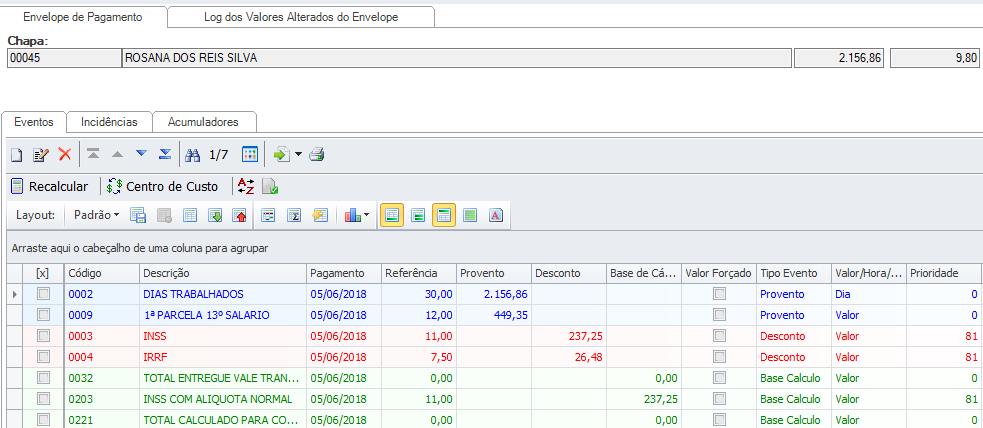Toggle the first highlighted grid view icon

pos(392,215)
